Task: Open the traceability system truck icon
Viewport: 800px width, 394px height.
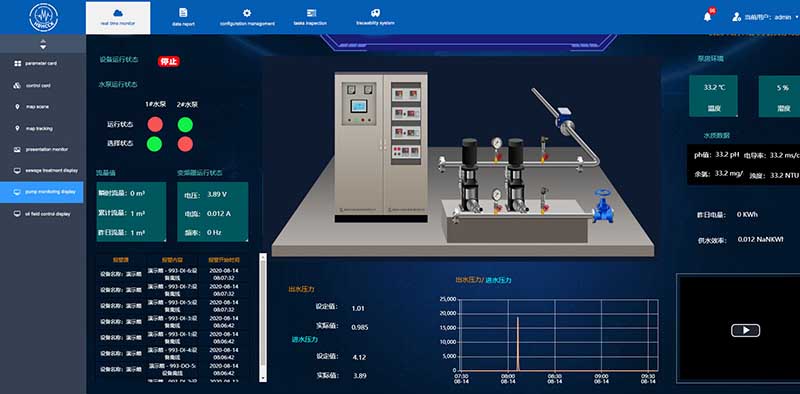Action: click(375, 13)
